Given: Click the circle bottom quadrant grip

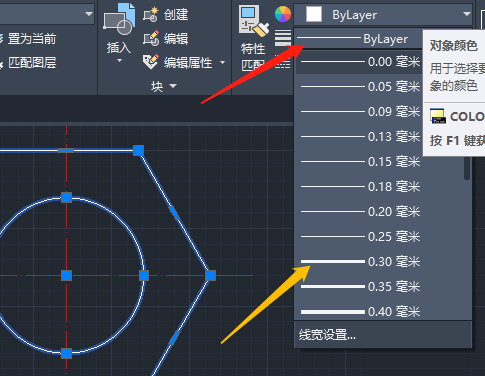Looking at the screenshot, I should point(67,353).
